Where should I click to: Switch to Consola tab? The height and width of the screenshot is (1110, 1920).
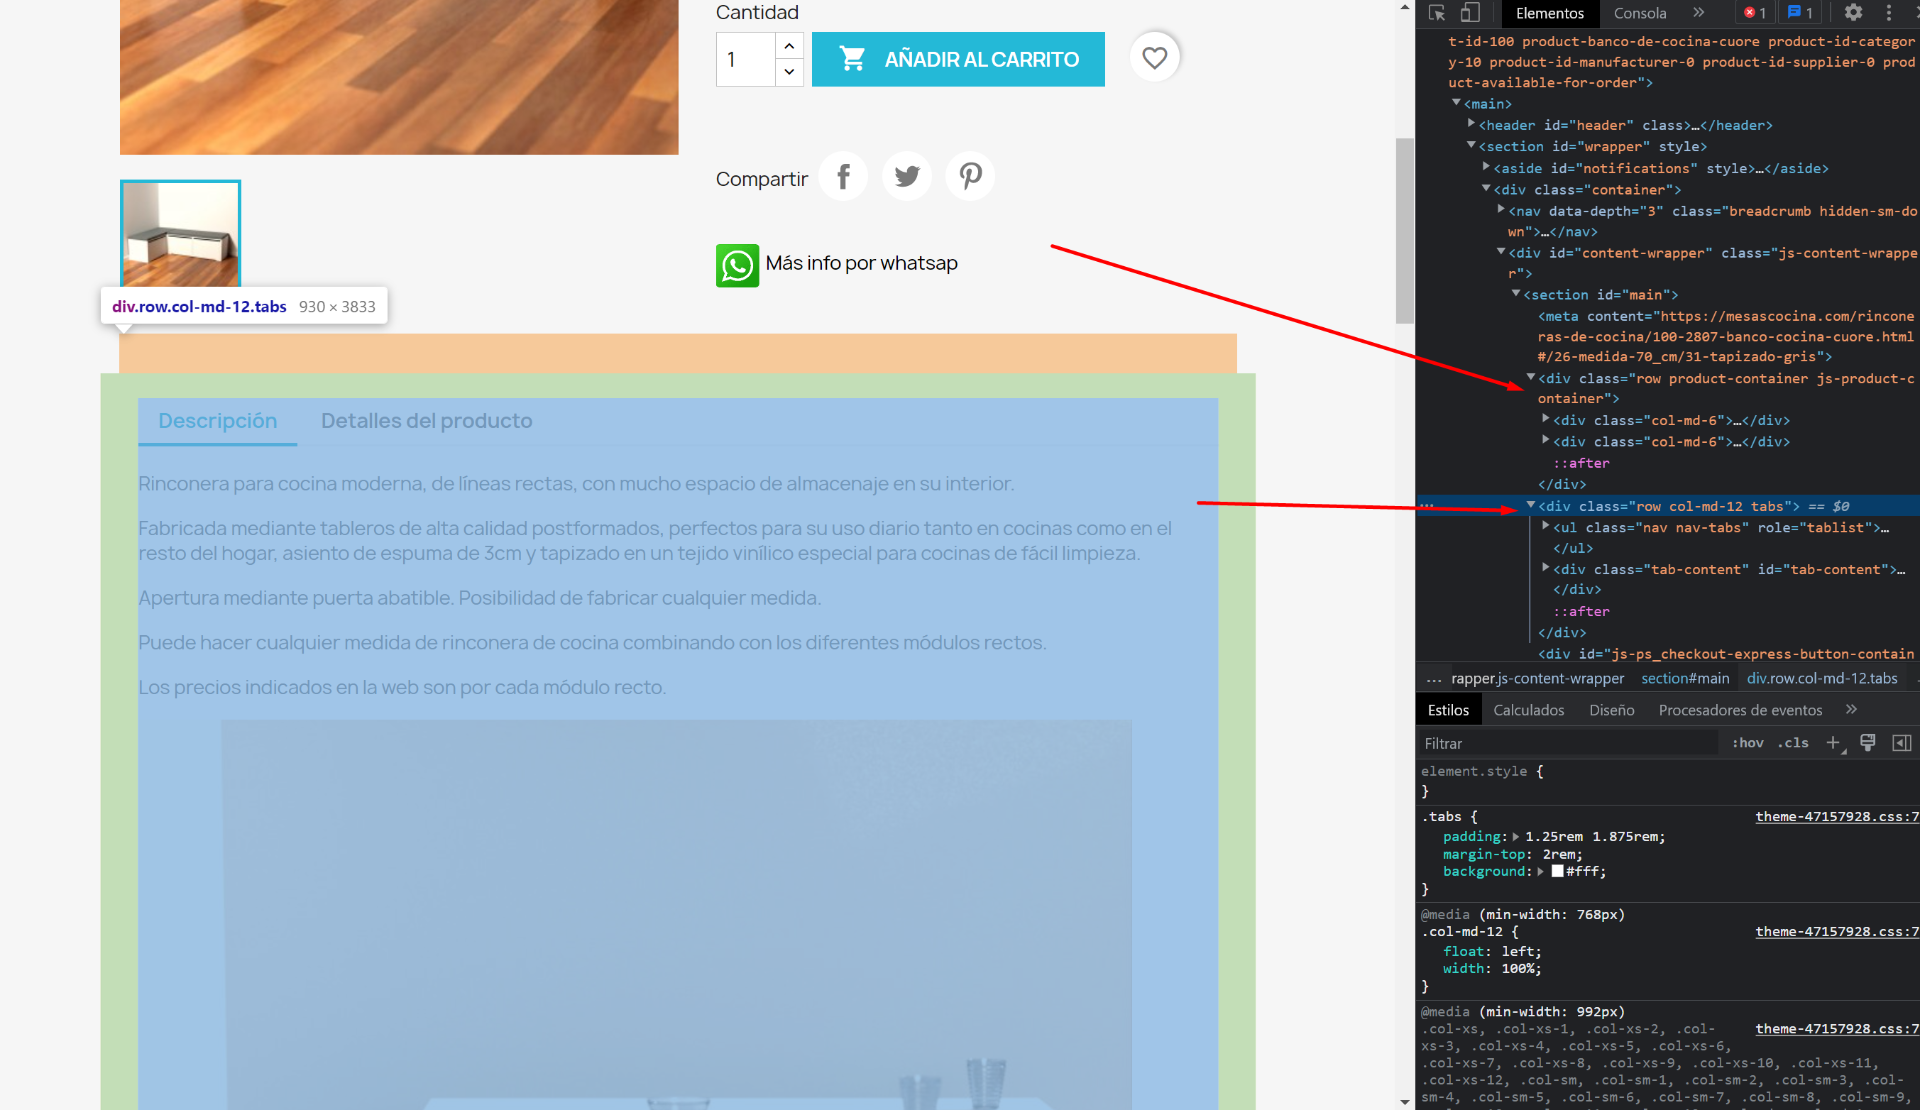[1639, 13]
